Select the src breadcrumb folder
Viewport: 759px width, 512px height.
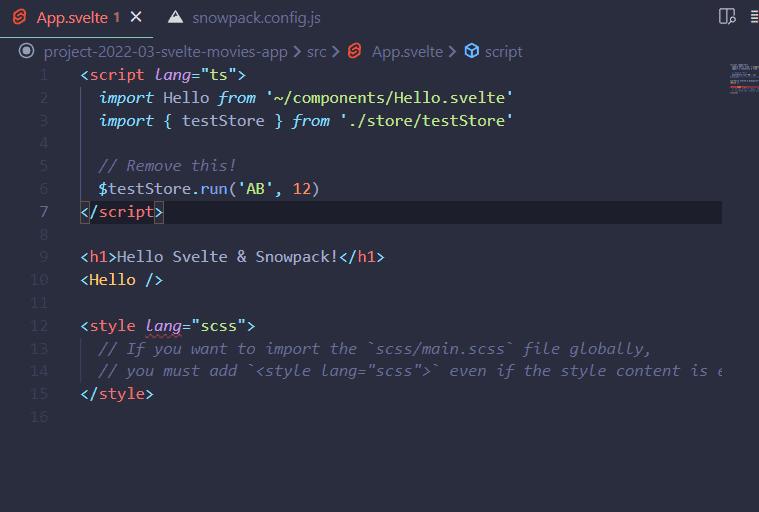pos(317,52)
